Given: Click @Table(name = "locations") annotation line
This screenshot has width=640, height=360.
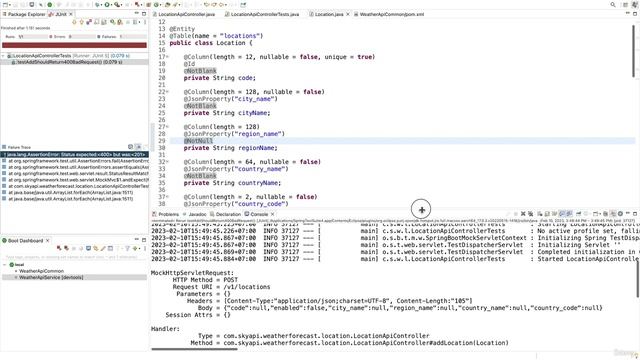Looking at the screenshot, I should [216, 36].
